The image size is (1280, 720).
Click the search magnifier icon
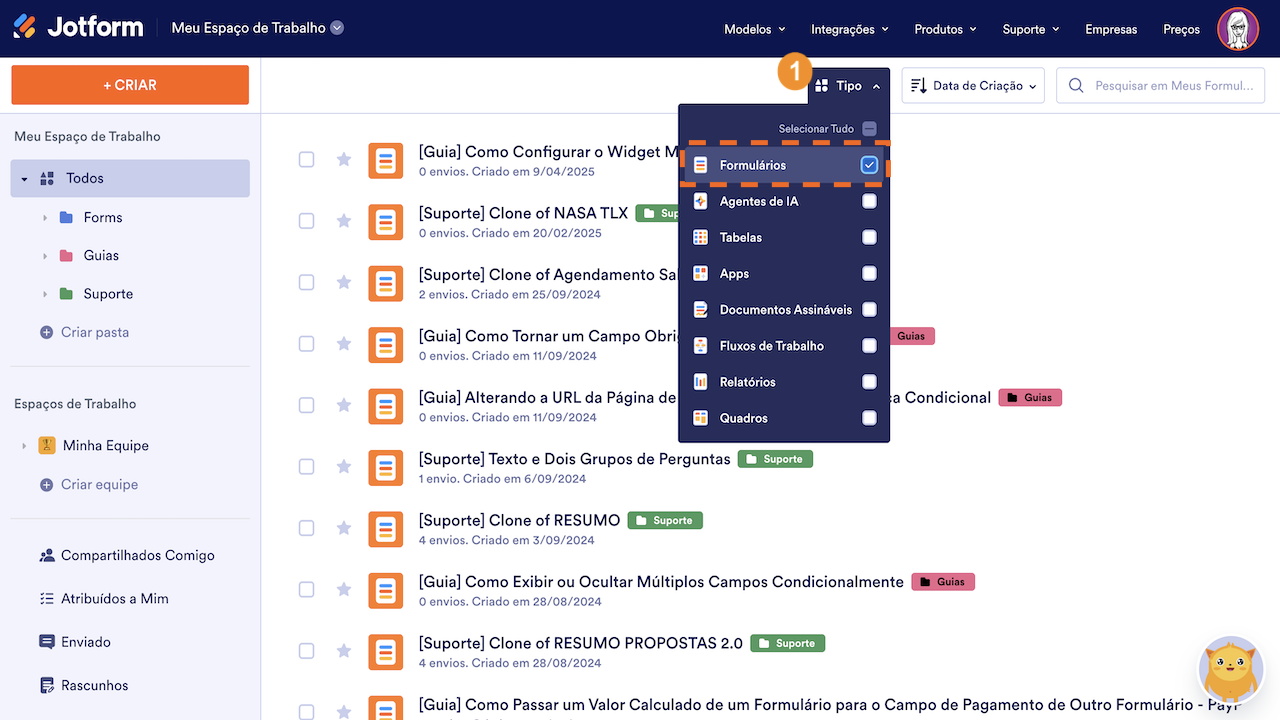coord(1076,86)
